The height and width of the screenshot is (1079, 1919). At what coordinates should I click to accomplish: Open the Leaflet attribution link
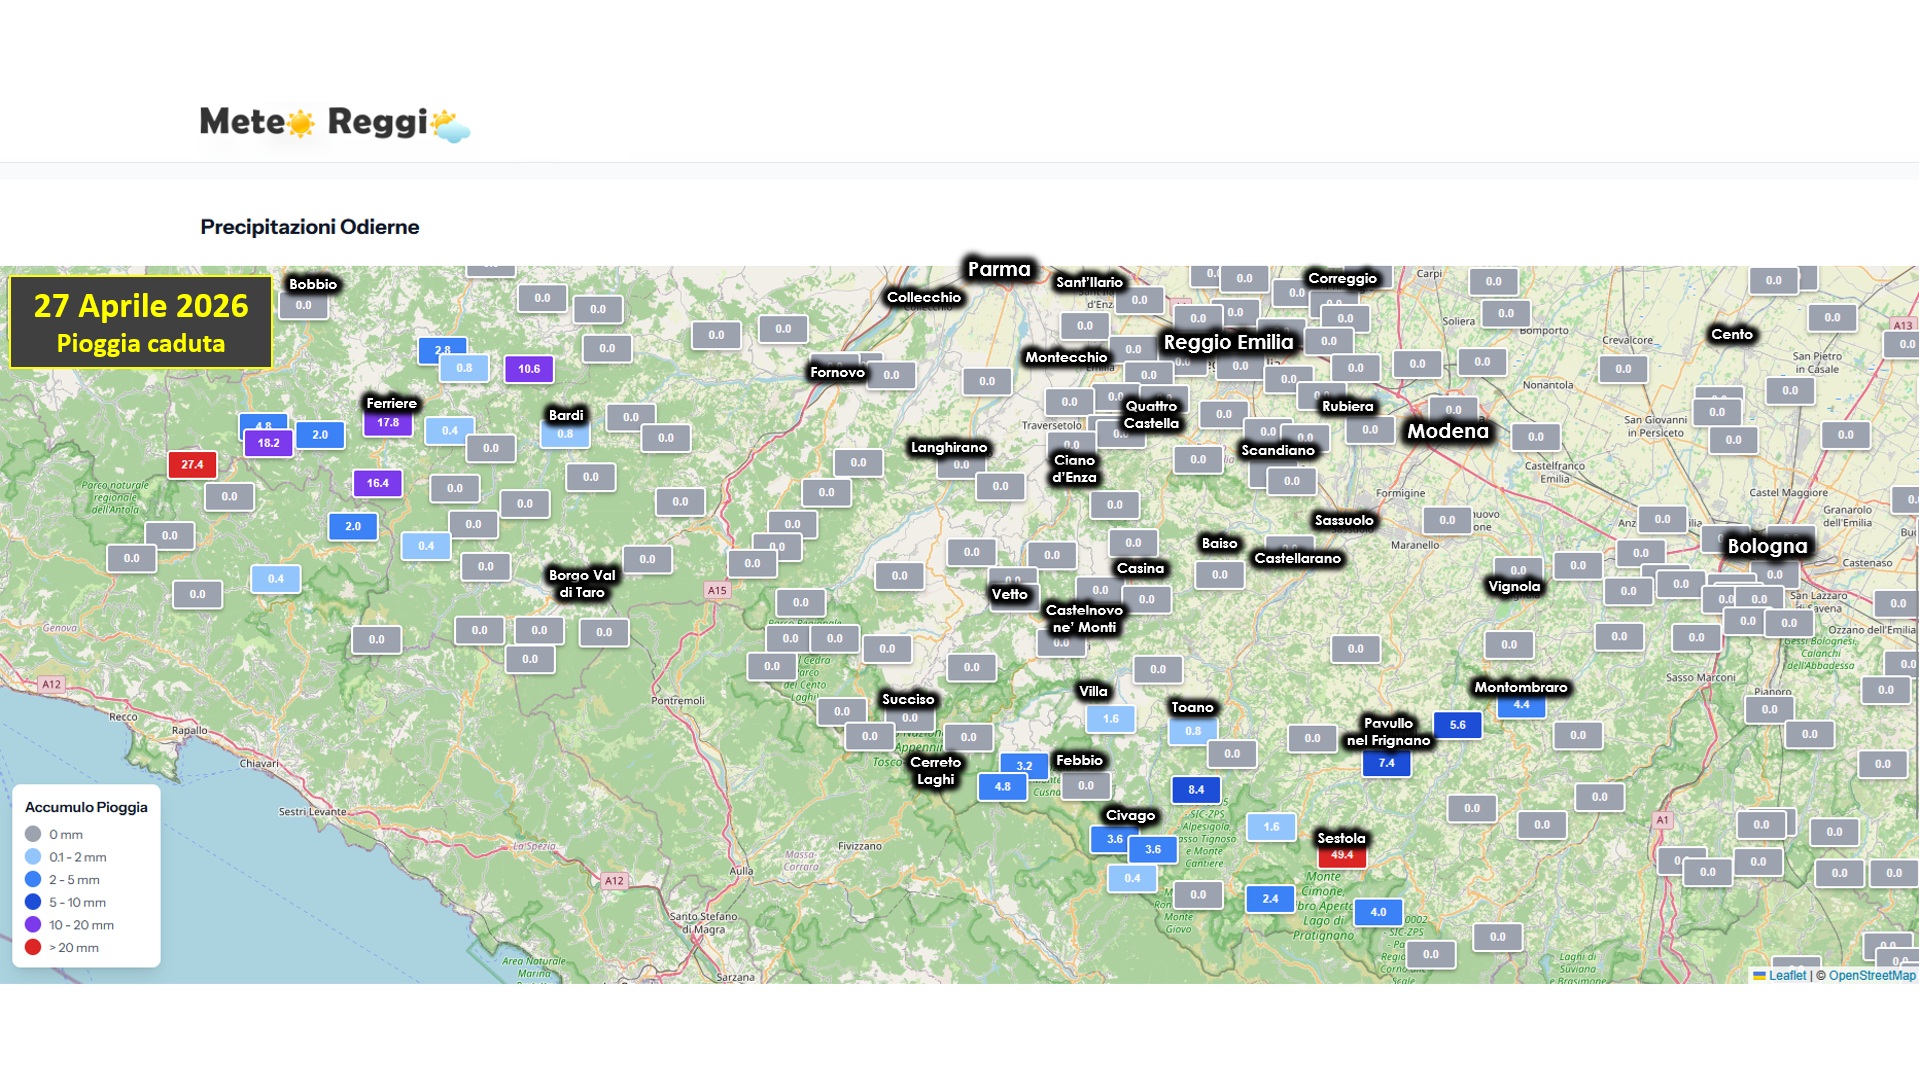(1786, 975)
